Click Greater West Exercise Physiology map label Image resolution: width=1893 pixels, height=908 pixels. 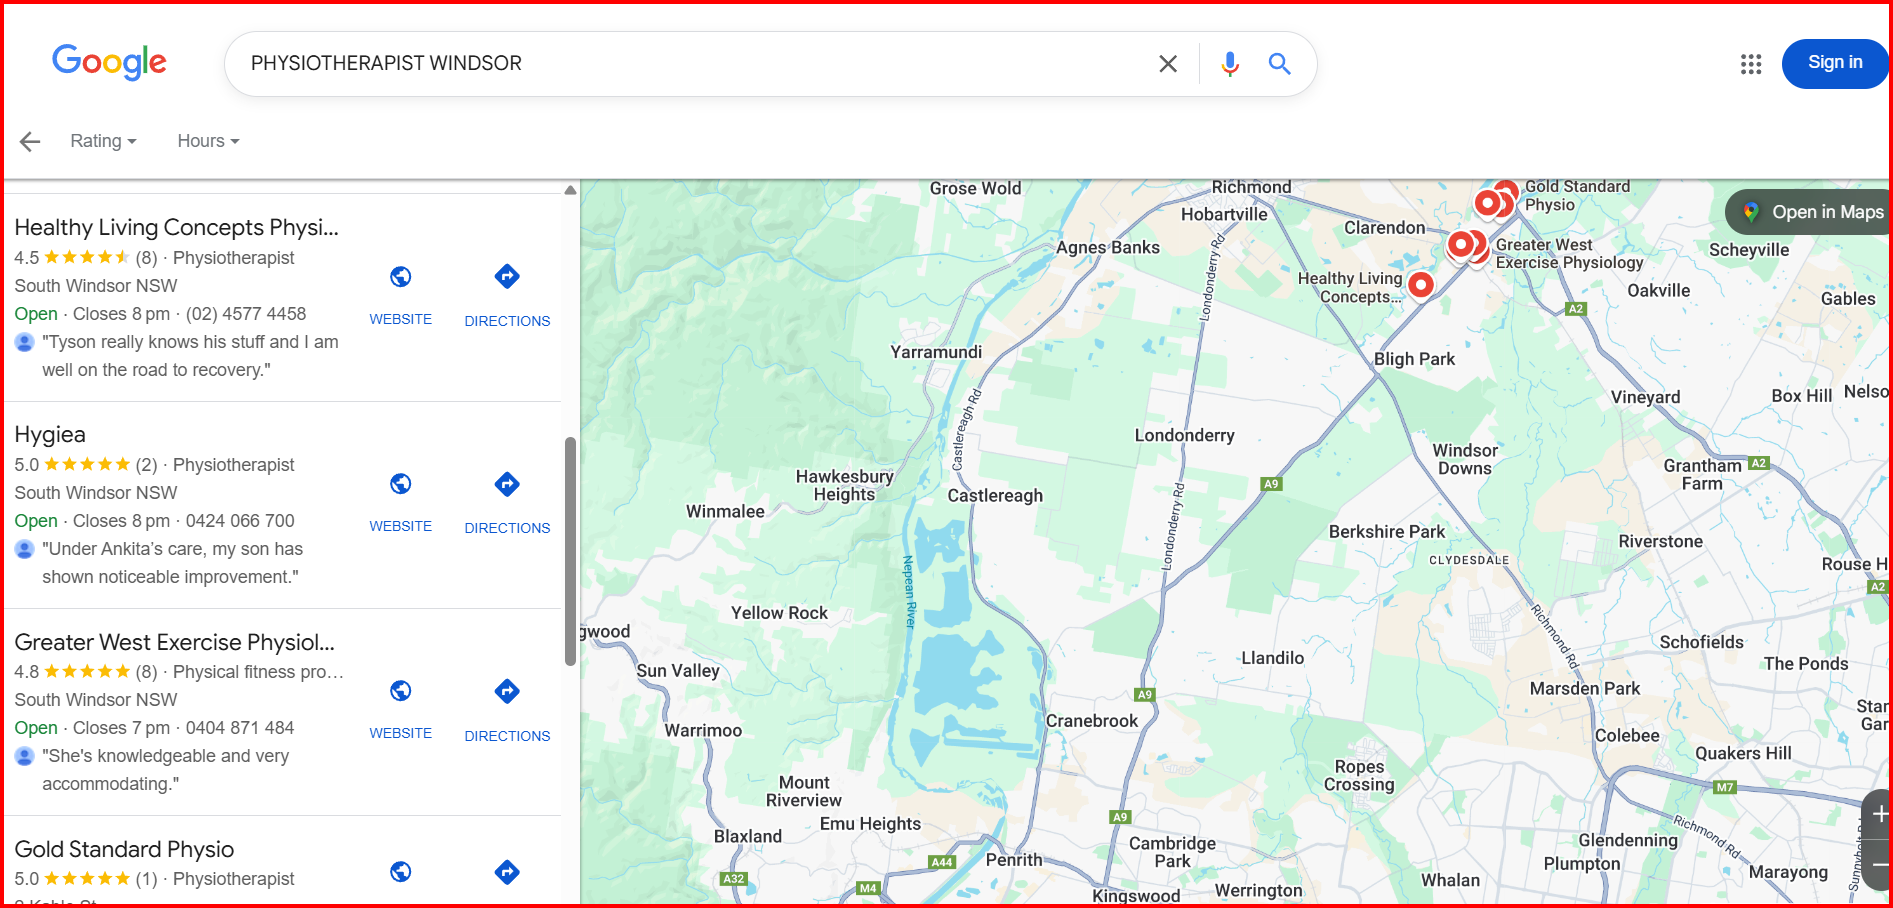[1569, 254]
